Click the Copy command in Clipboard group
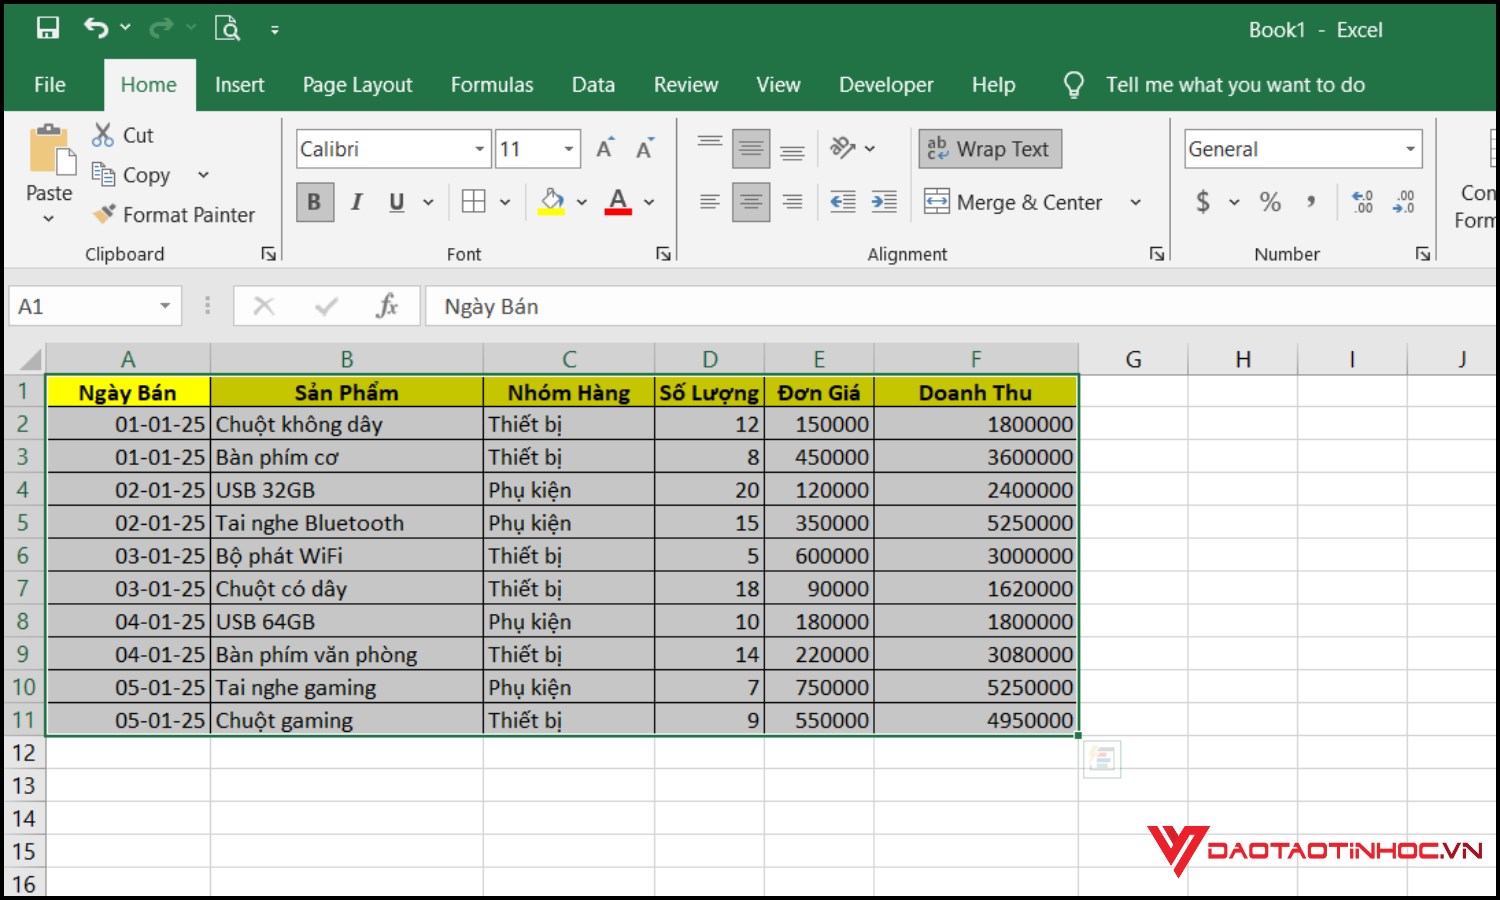Image resolution: width=1500 pixels, height=900 pixels. click(x=131, y=174)
